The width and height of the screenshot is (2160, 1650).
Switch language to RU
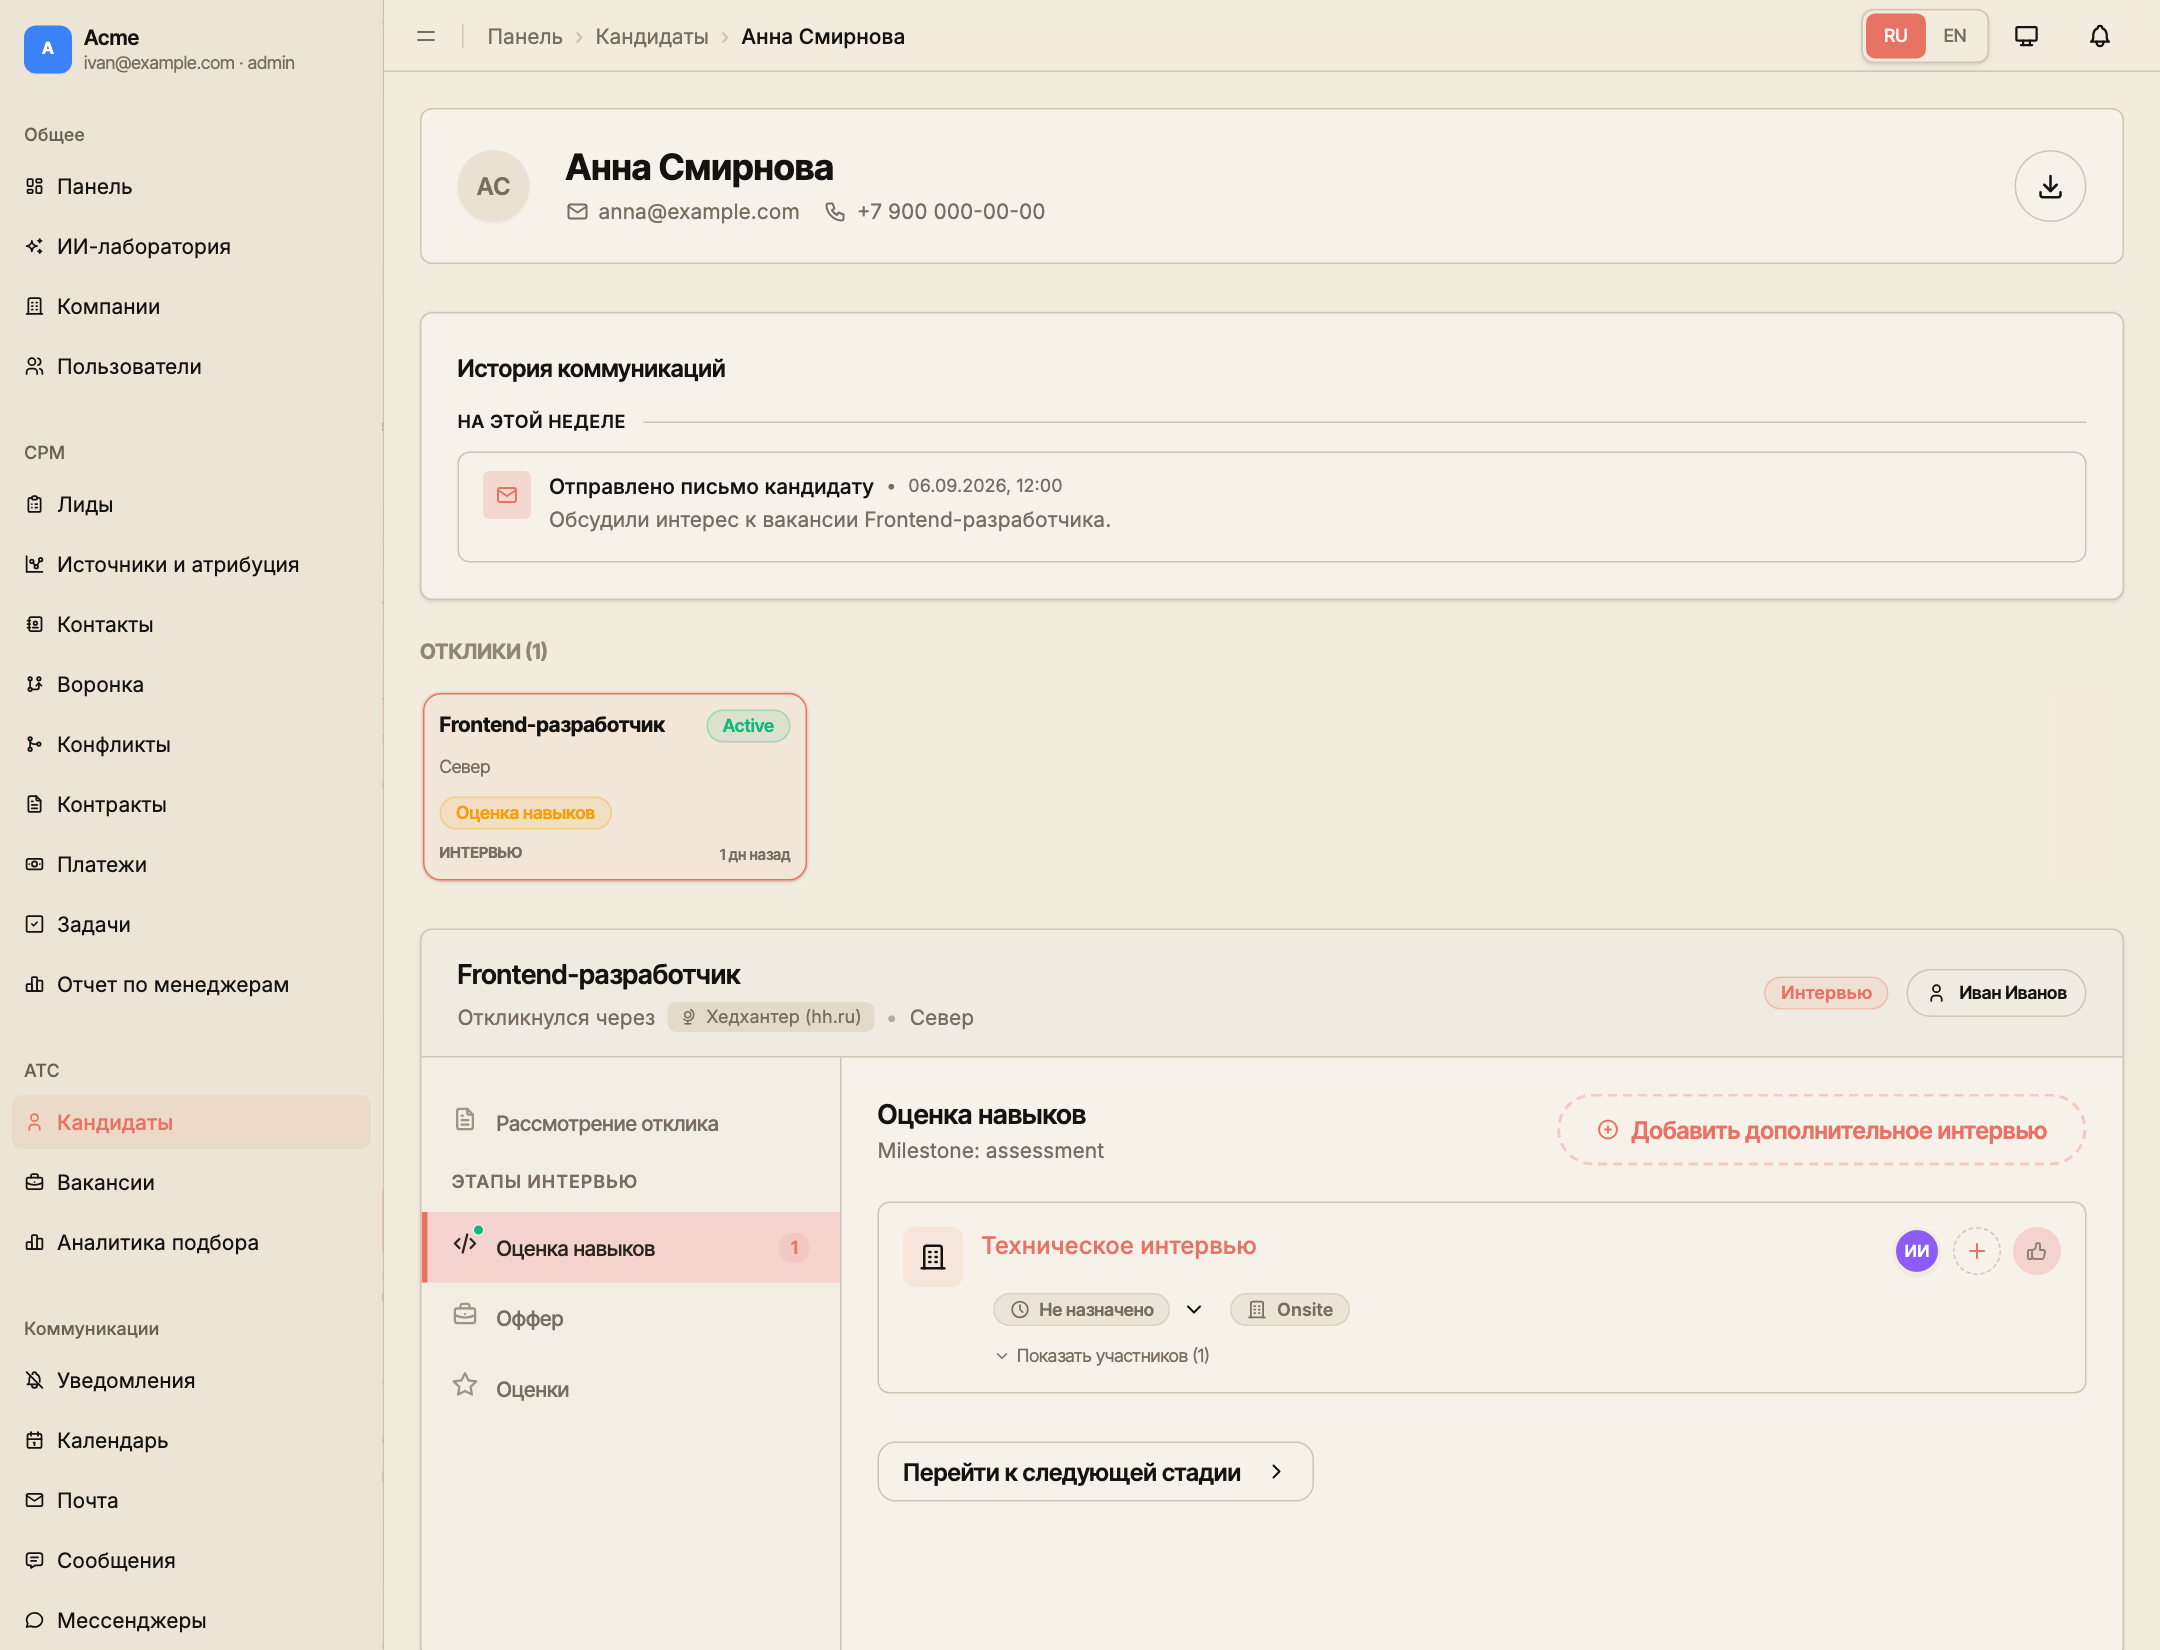[x=1895, y=36]
